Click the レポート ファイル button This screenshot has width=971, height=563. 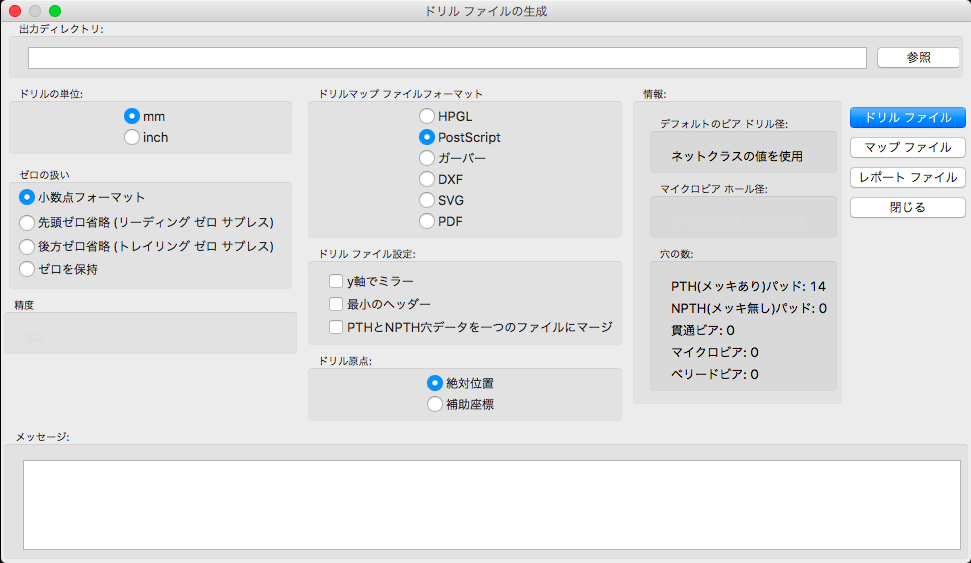click(907, 178)
